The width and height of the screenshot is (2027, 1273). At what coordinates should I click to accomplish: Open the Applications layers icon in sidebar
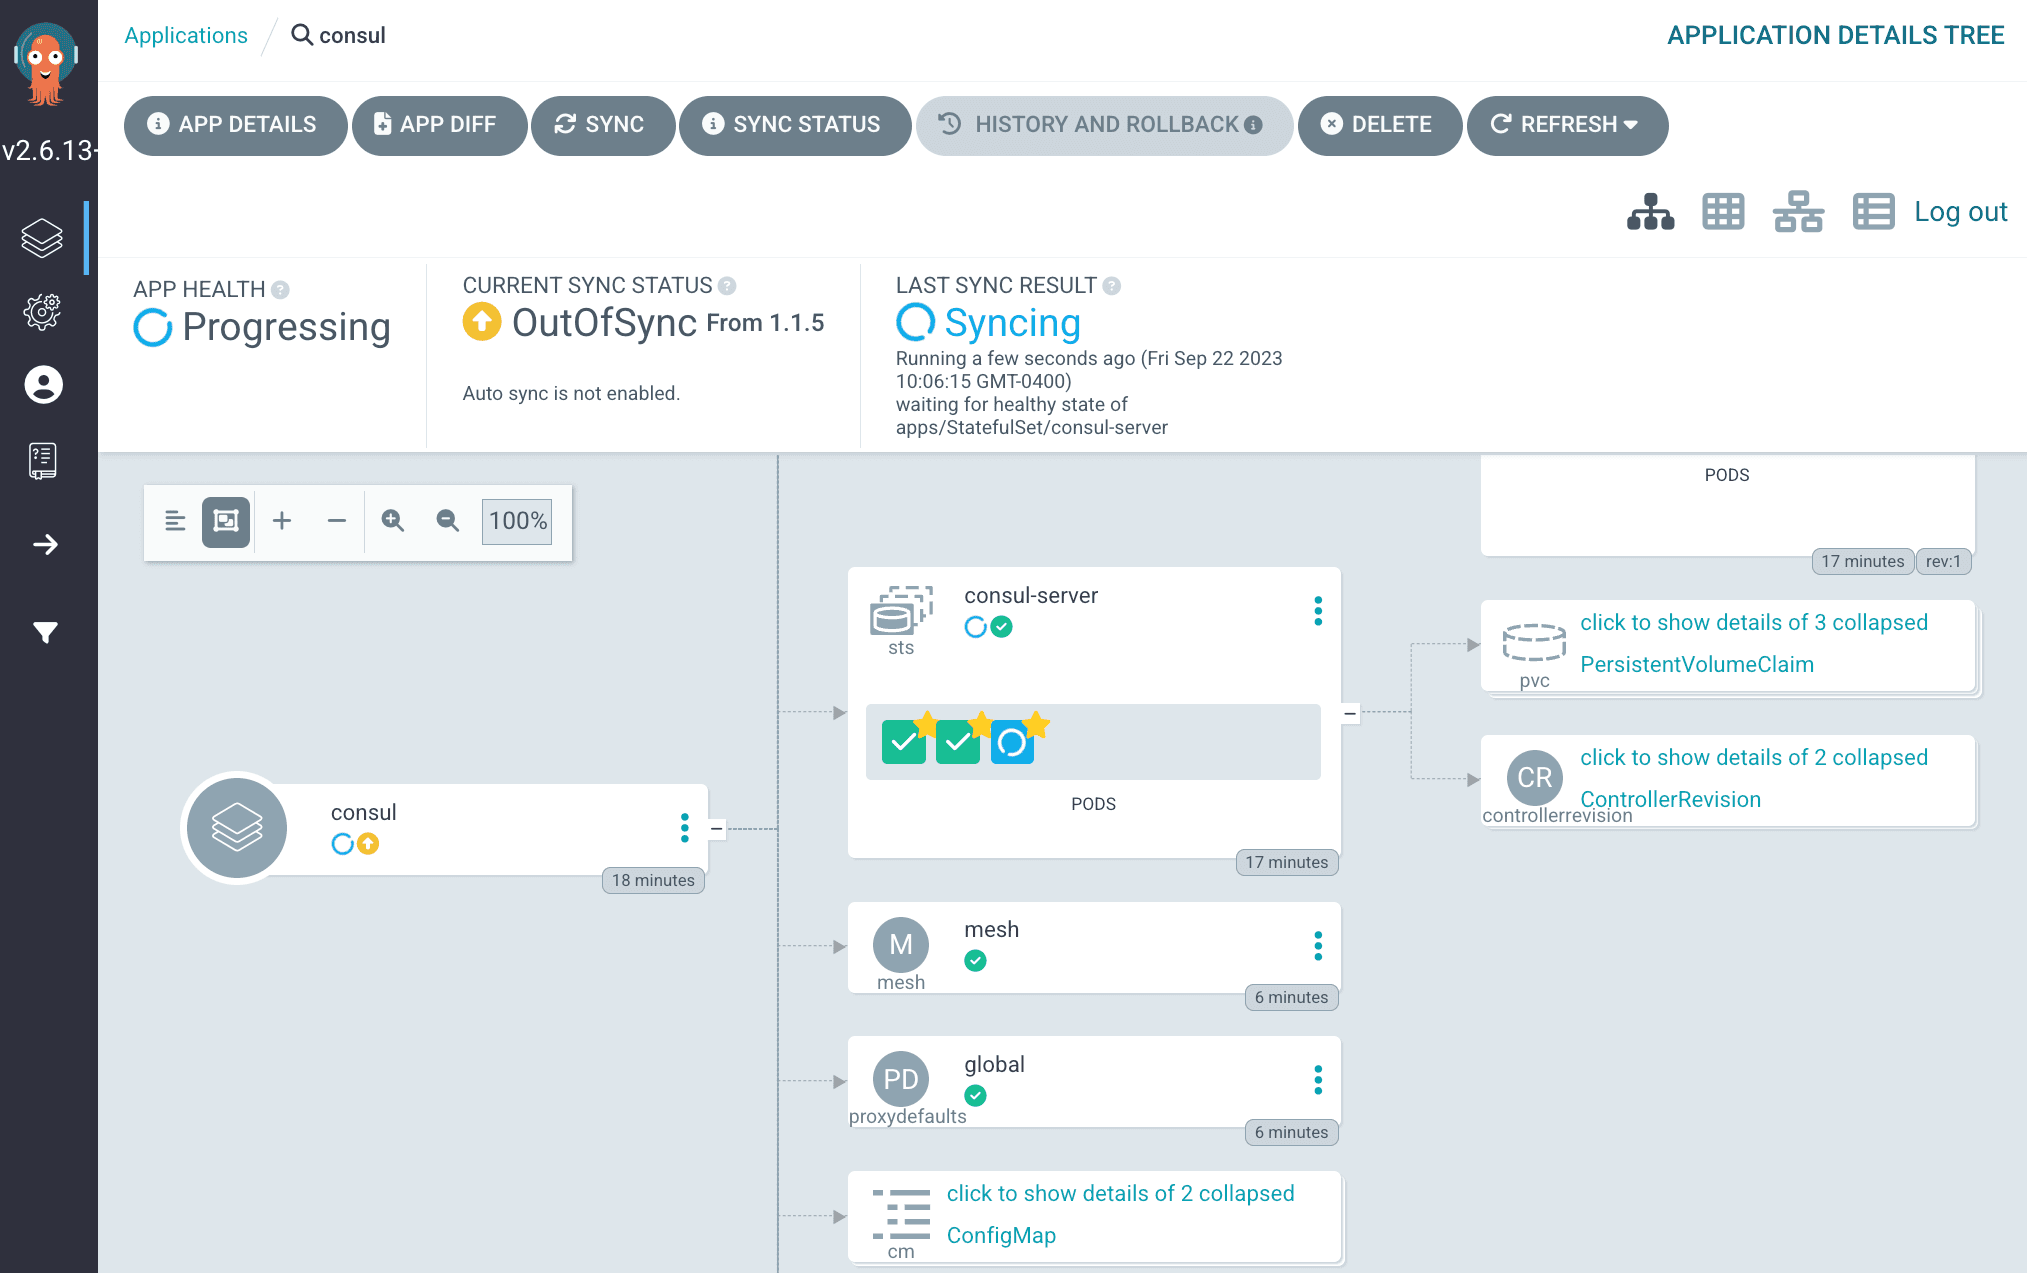(x=42, y=238)
